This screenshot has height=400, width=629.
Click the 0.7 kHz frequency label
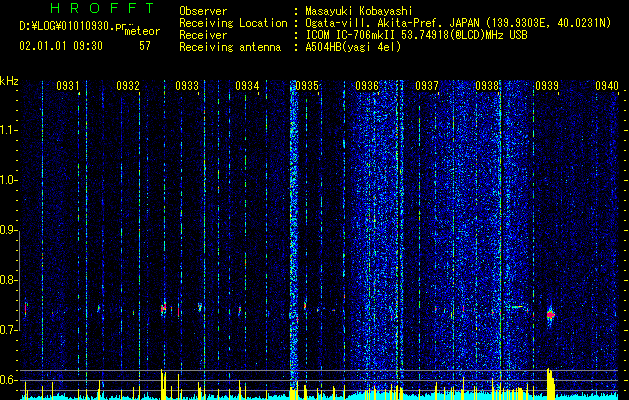click(x=8, y=330)
